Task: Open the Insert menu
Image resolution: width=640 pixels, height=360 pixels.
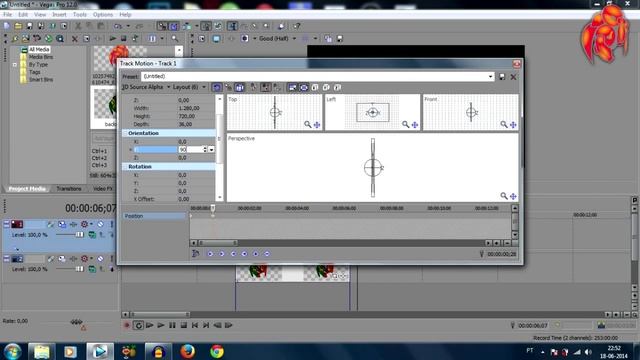Action: [59, 15]
